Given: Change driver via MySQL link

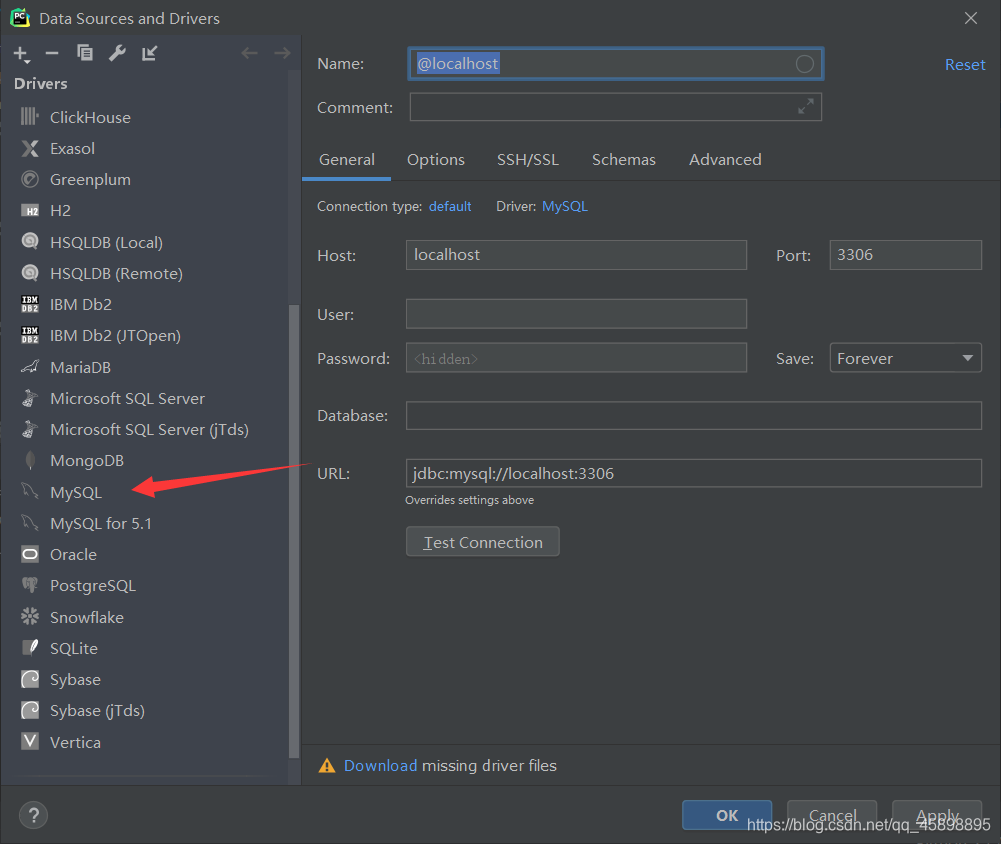Looking at the screenshot, I should (x=564, y=206).
